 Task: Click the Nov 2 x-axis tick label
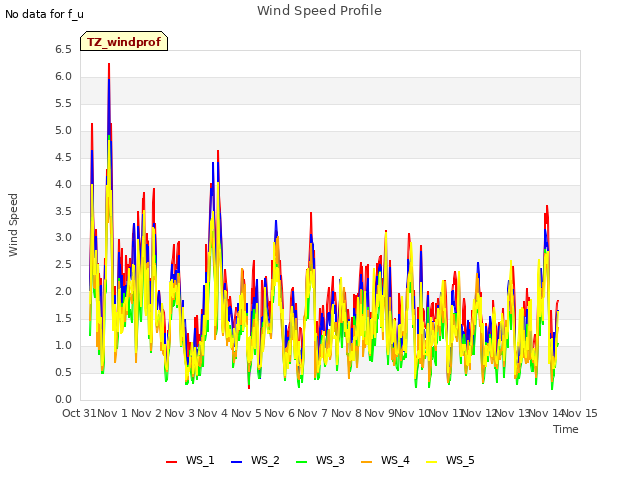click(146, 413)
